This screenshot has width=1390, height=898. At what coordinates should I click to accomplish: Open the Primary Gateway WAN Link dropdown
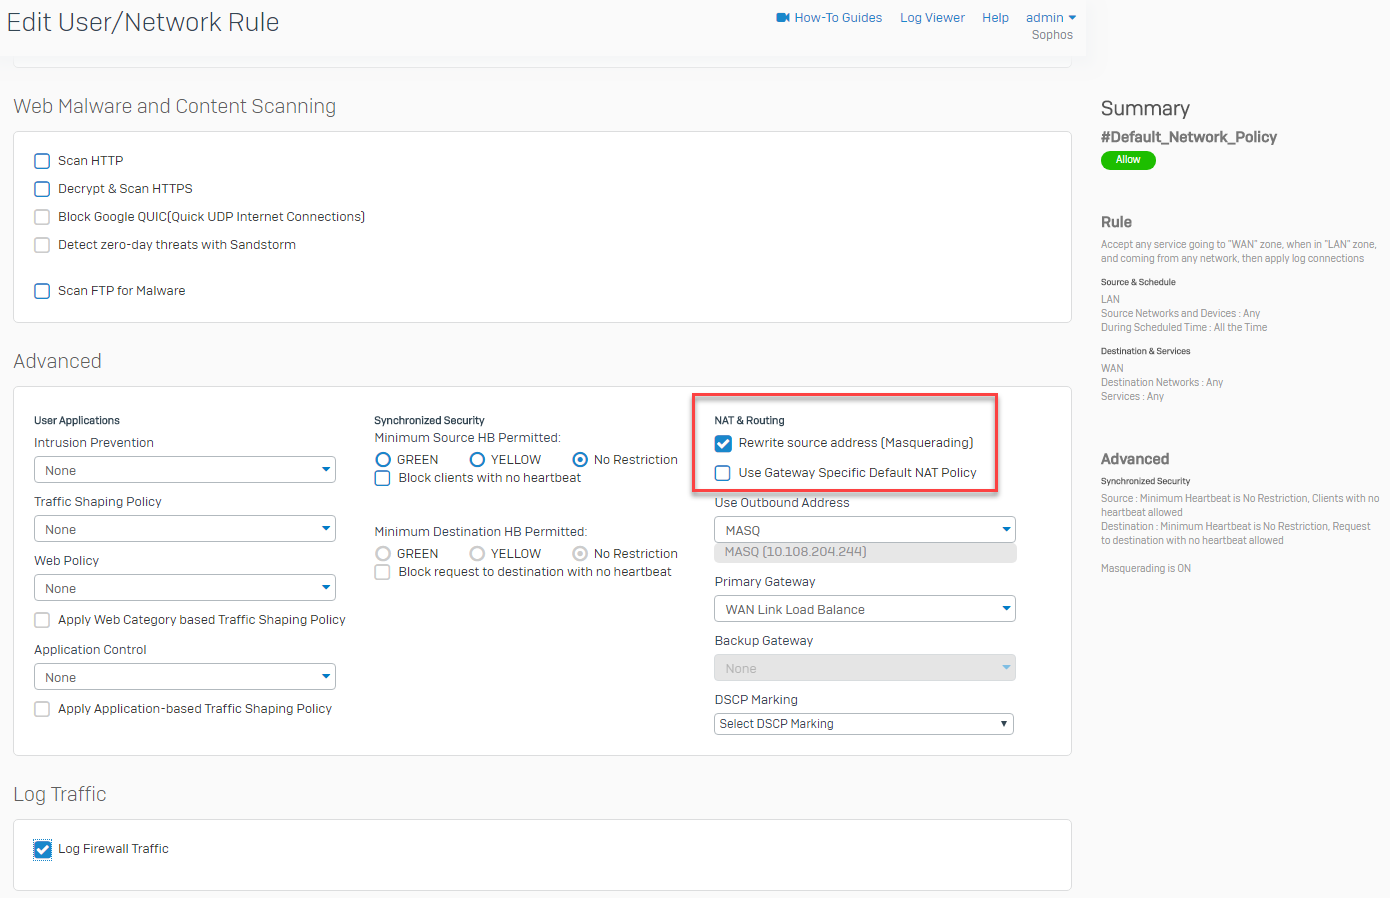click(x=865, y=609)
